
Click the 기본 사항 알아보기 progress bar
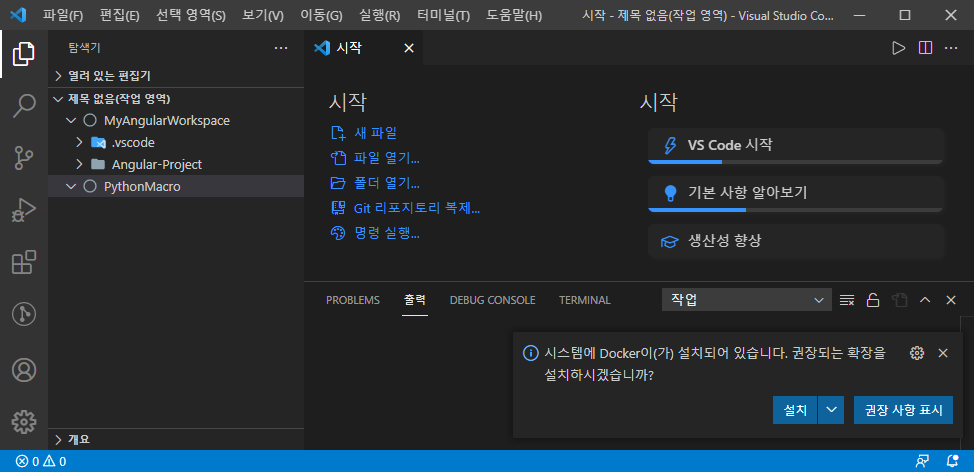[795, 210]
